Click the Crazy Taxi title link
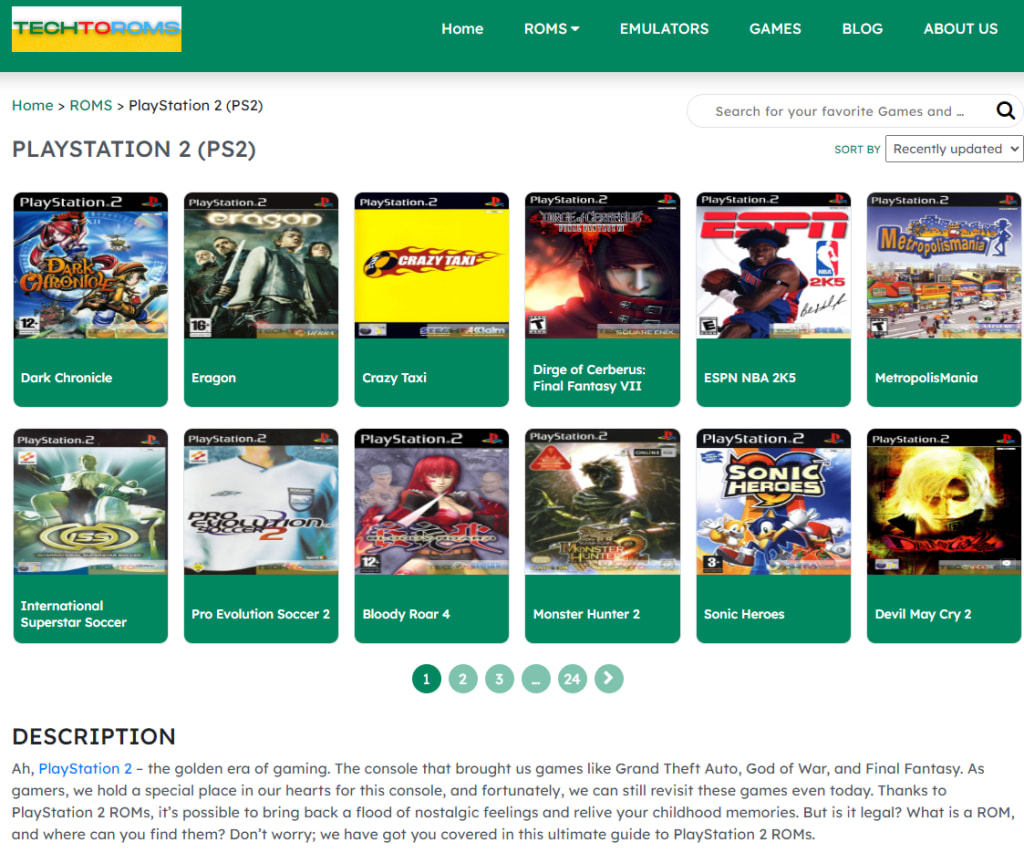This screenshot has height=853, width=1024. click(394, 378)
